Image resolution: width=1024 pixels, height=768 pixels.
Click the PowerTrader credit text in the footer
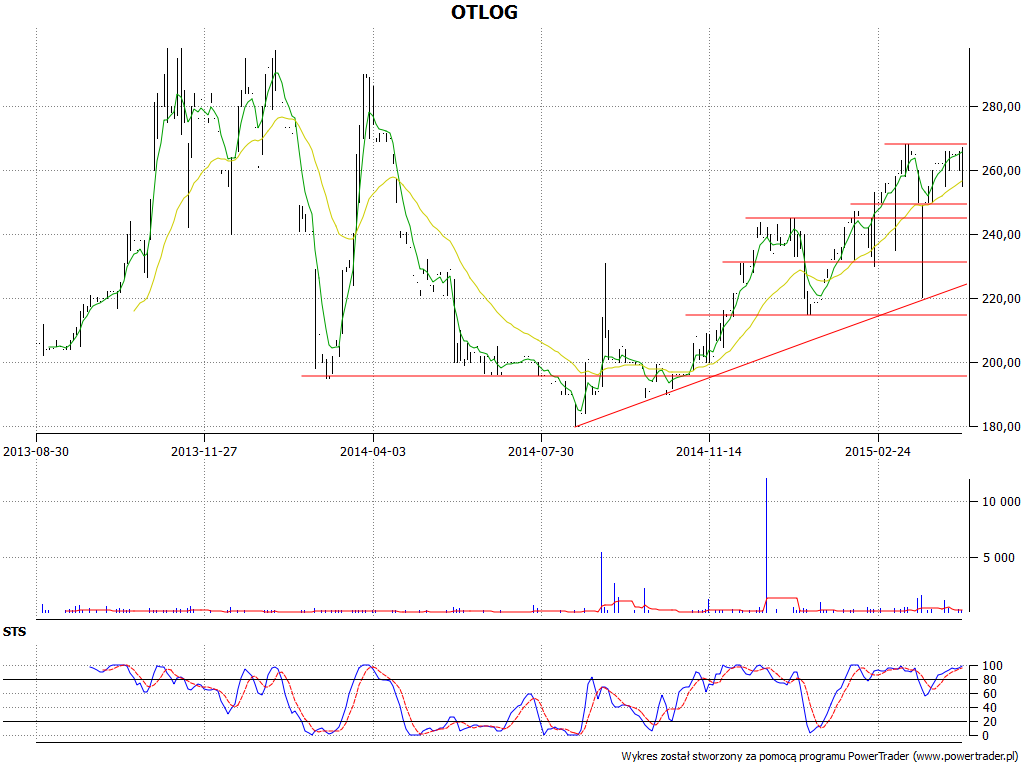820,756
